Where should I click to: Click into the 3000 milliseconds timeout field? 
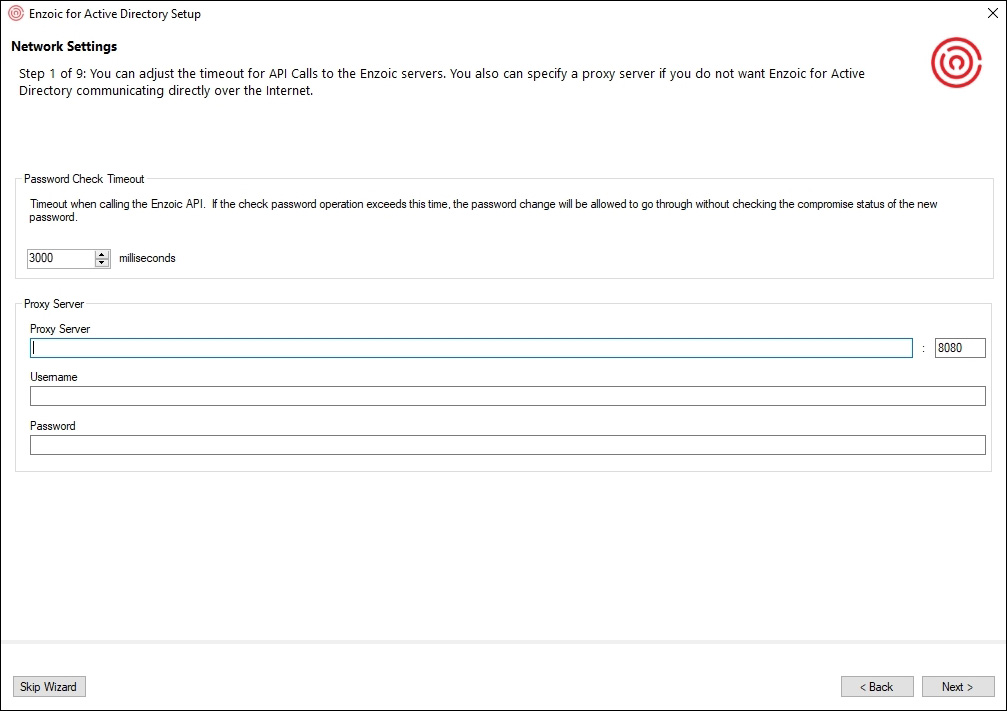pyautogui.click(x=60, y=258)
